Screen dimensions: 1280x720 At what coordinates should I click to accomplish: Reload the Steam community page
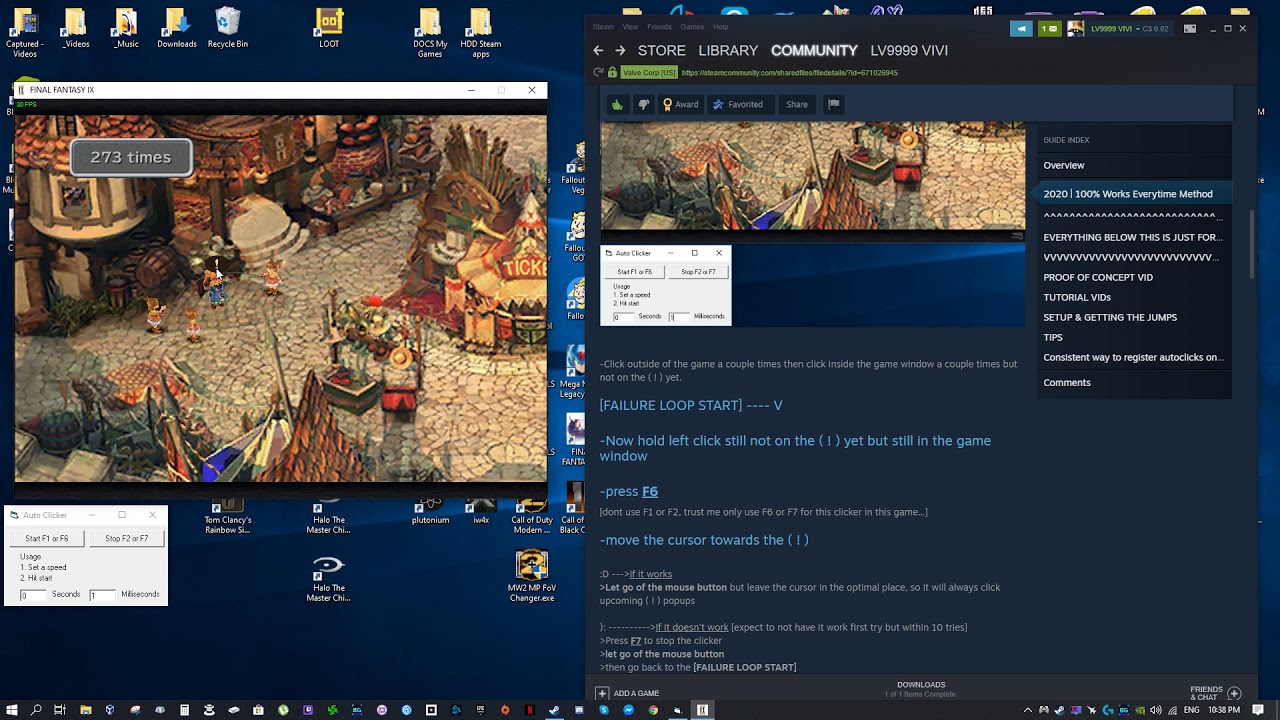click(x=598, y=72)
